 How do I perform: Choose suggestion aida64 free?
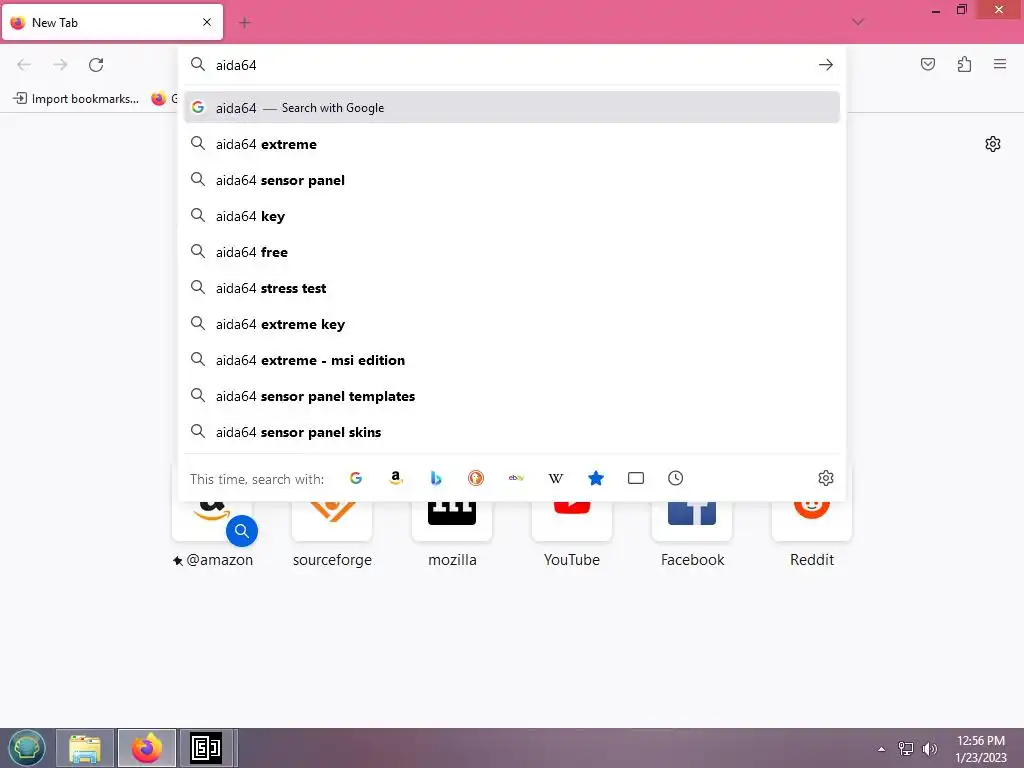[512, 251]
